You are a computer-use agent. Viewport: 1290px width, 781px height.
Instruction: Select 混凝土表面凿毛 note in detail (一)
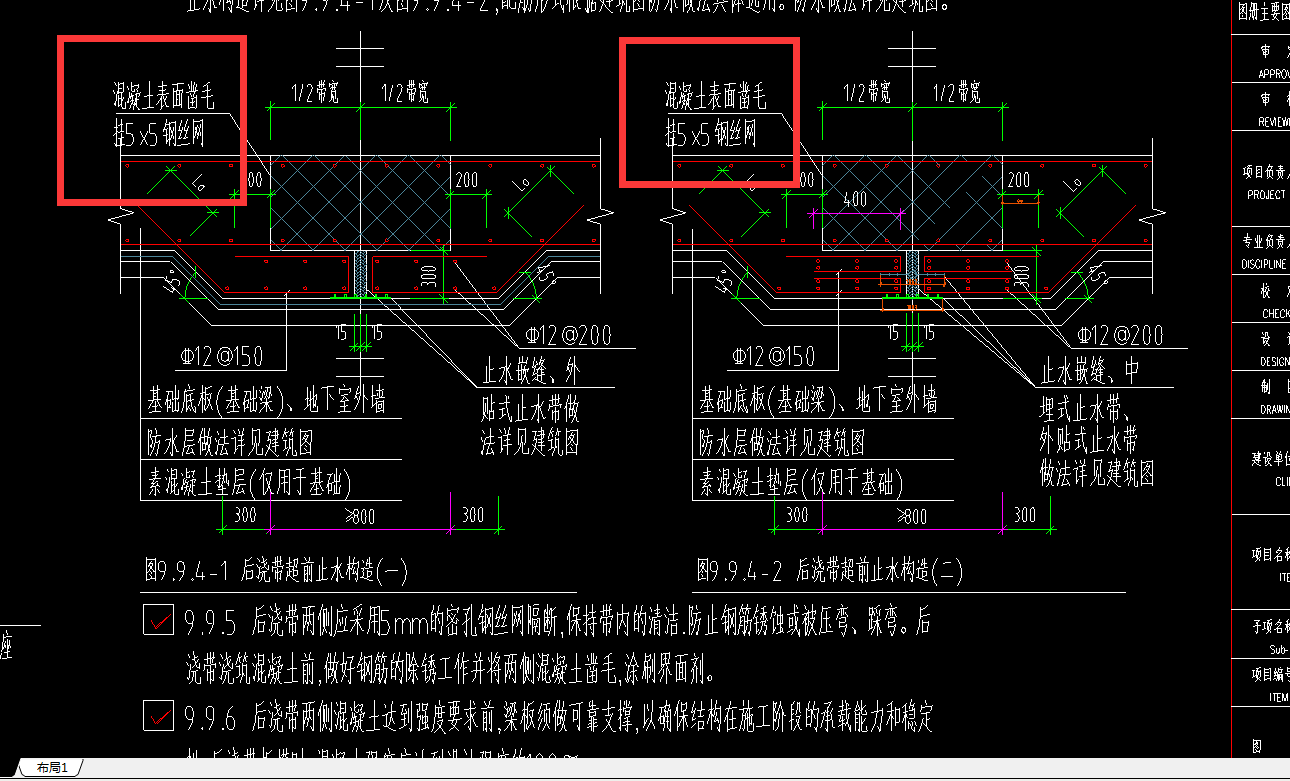163,97
